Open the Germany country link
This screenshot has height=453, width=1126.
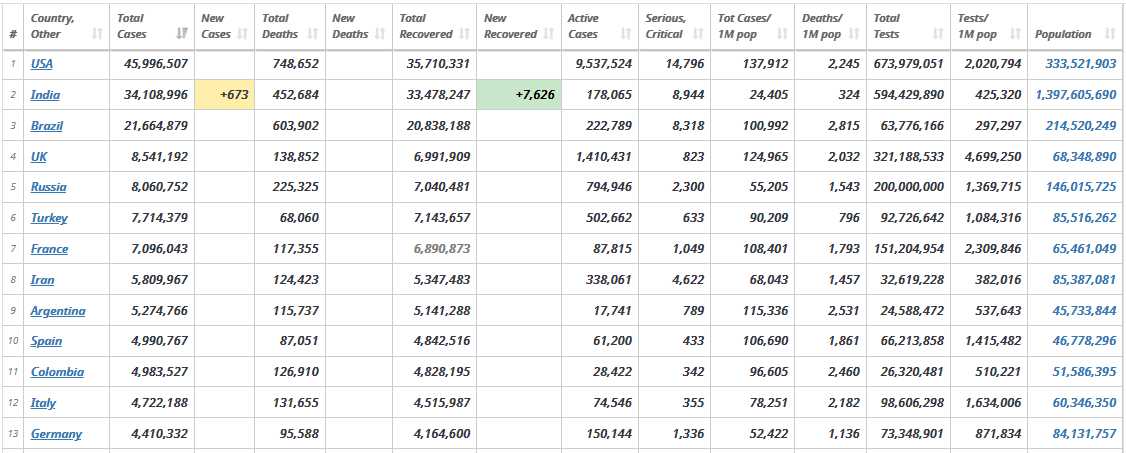[x=56, y=434]
